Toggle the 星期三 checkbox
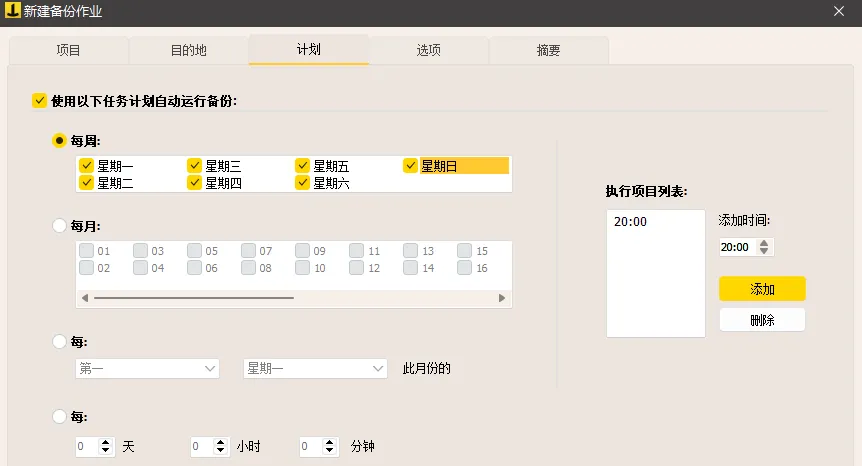862x466 pixels. (194, 165)
